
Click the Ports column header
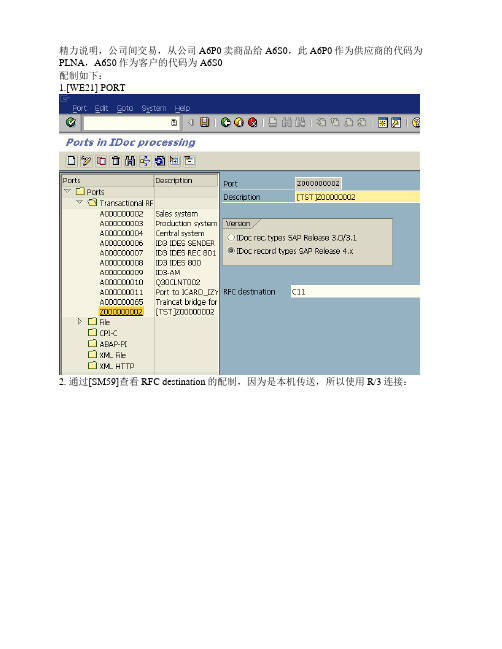coord(108,180)
